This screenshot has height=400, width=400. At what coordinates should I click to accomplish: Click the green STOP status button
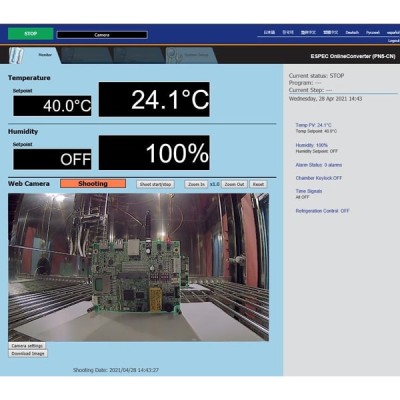coord(30,34)
